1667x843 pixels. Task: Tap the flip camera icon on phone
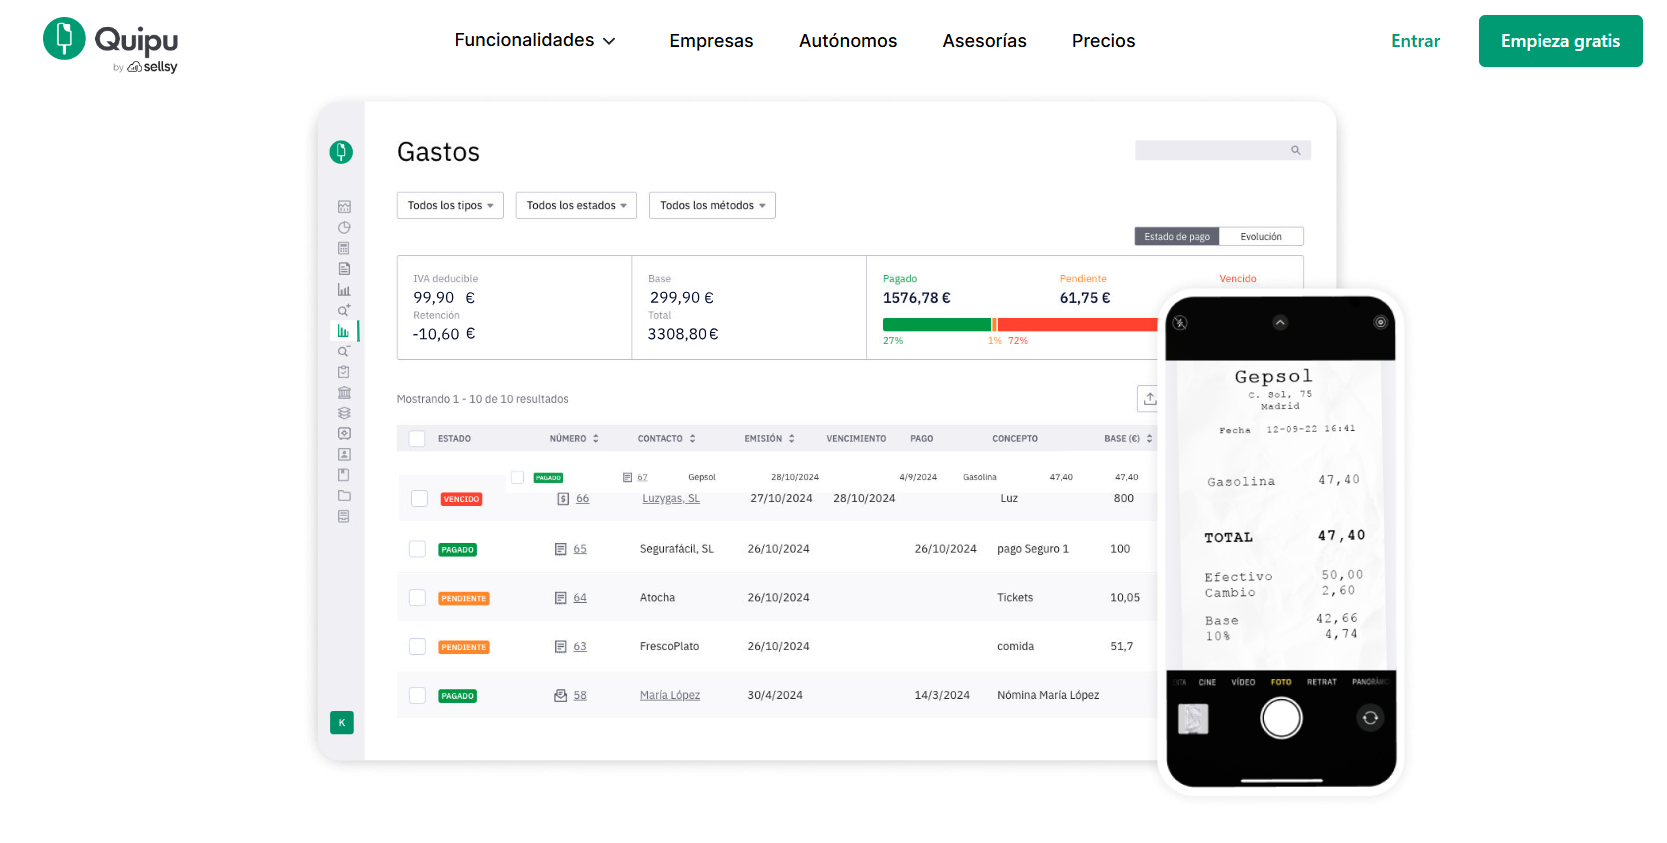point(1370,718)
